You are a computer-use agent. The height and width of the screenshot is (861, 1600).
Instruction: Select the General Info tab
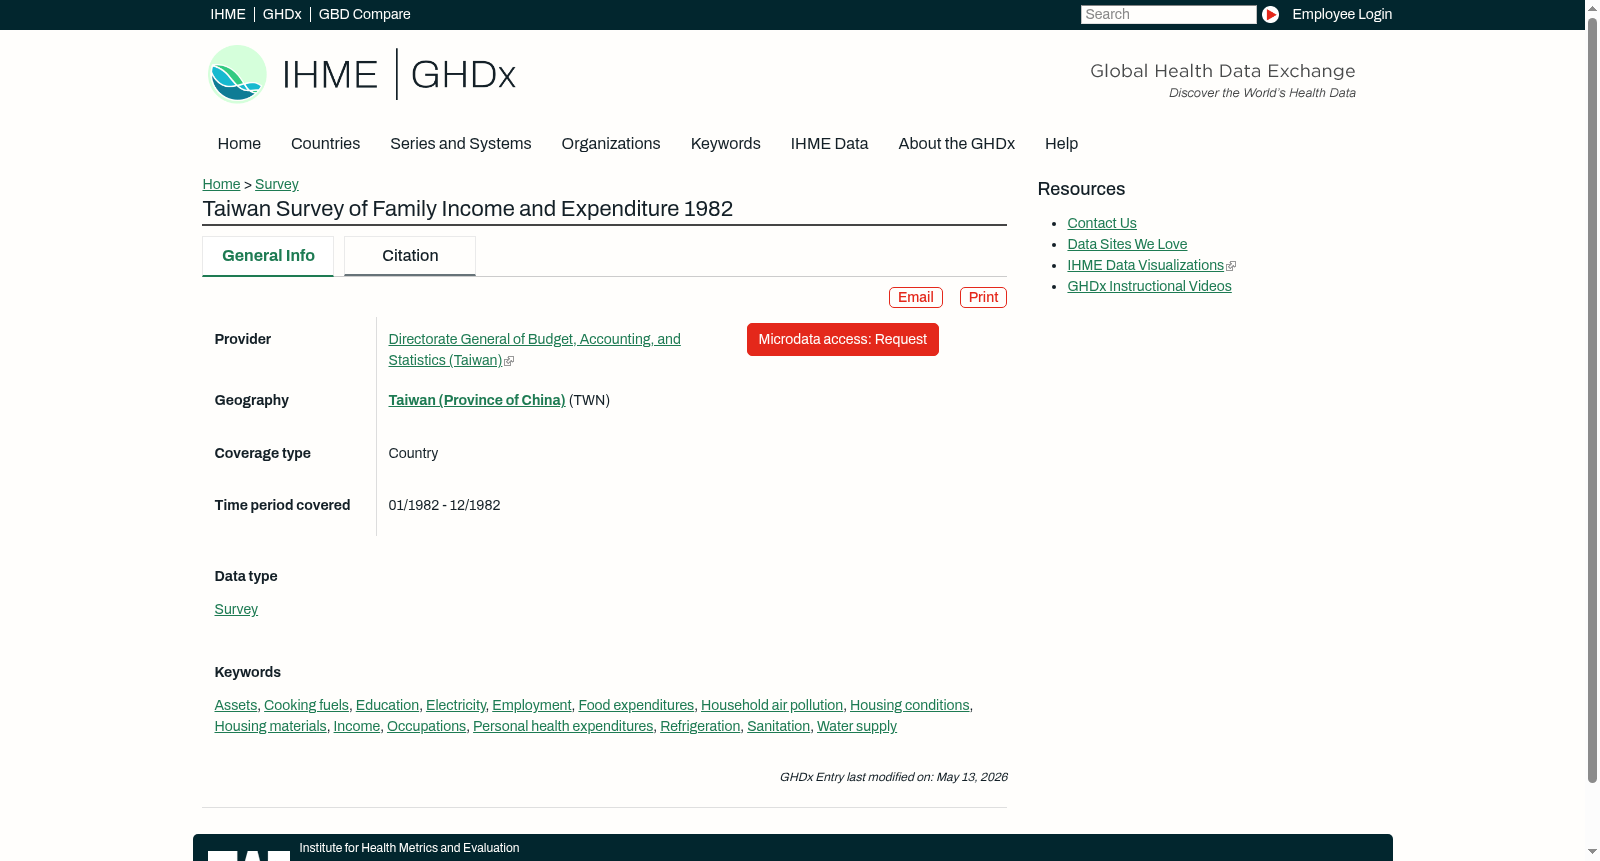(x=268, y=256)
